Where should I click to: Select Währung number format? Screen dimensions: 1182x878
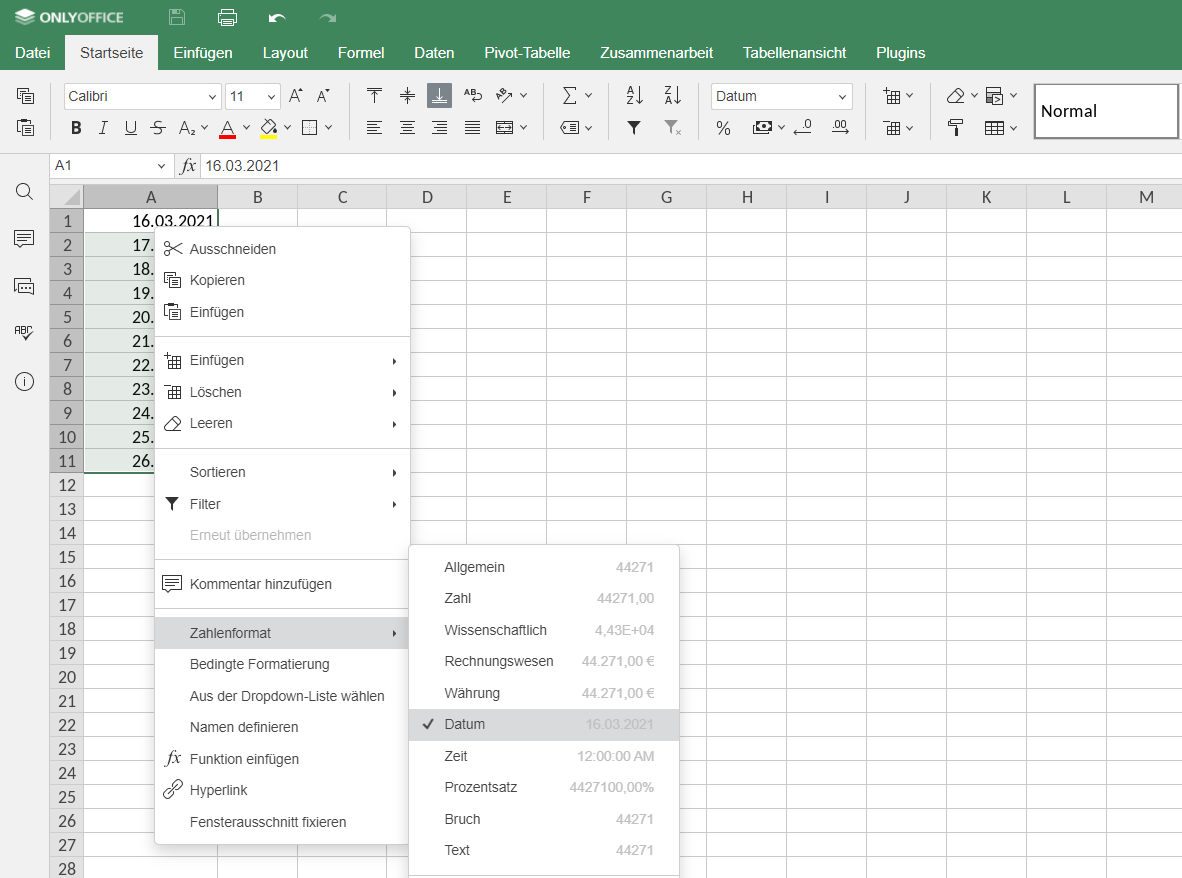point(544,693)
